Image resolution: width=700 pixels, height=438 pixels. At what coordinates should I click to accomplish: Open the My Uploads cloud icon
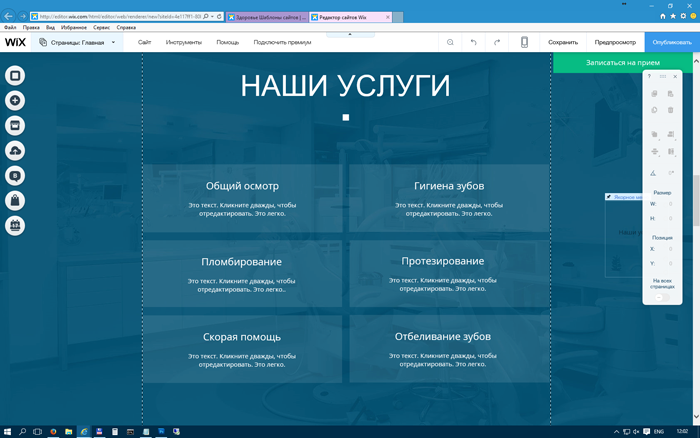(15, 150)
